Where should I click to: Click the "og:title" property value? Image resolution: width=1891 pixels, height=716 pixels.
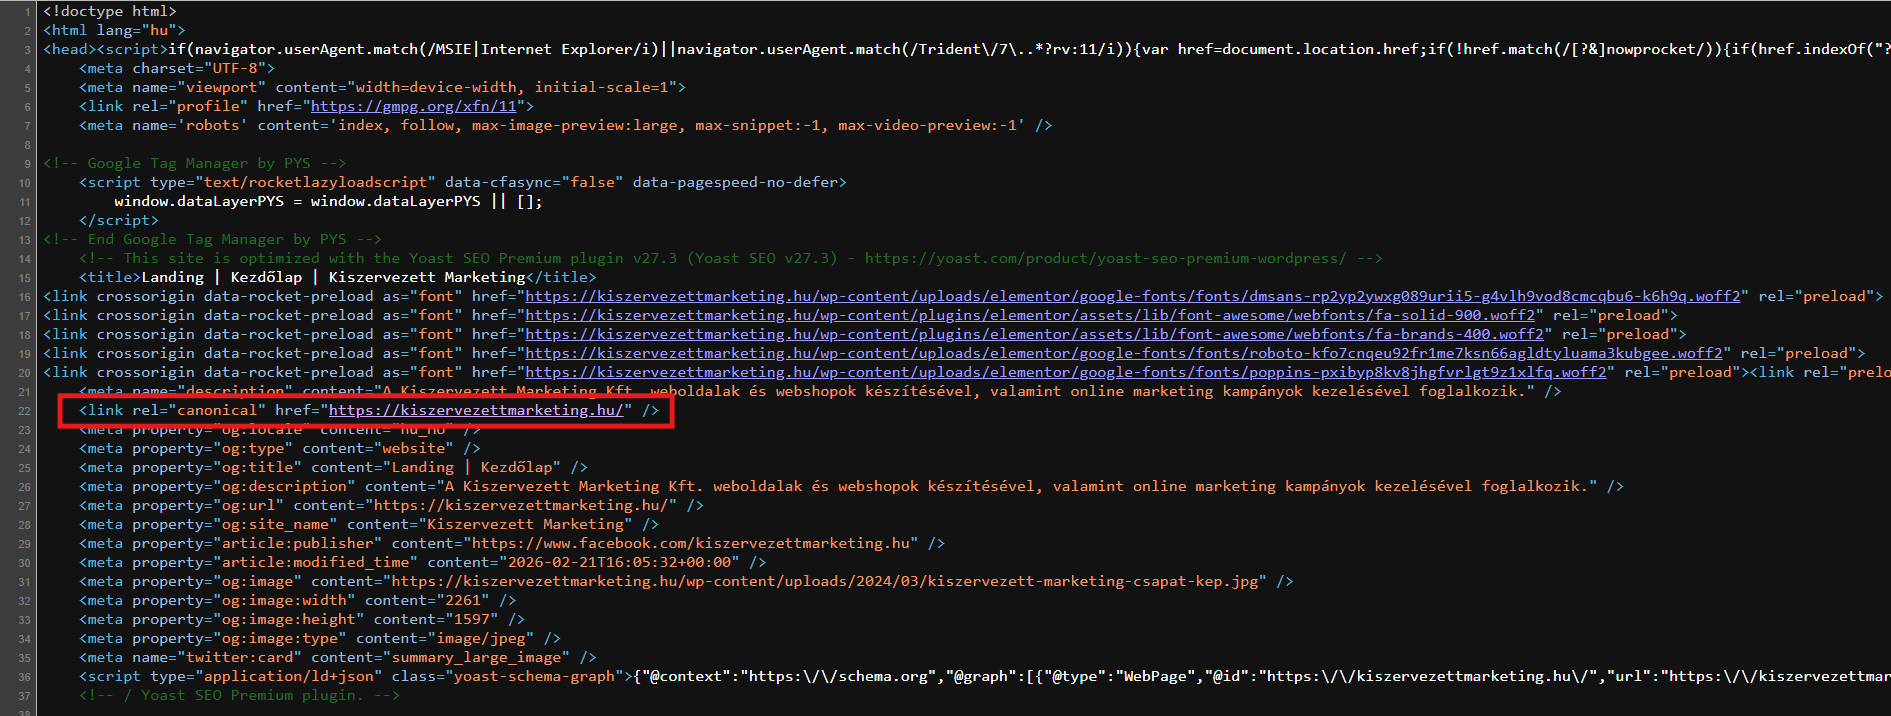tap(257, 467)
